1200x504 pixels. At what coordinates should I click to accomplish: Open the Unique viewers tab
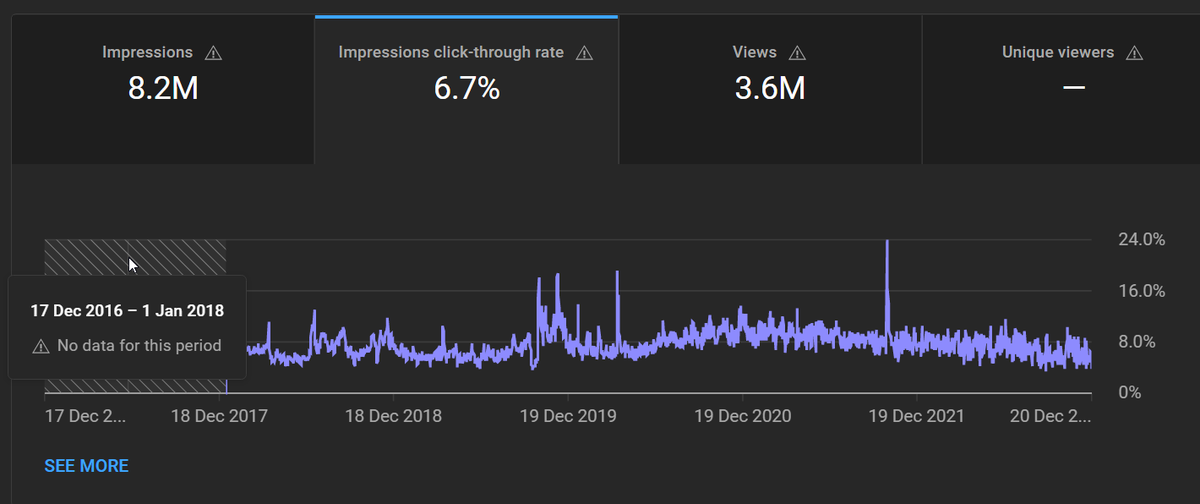click(1060, 89)
